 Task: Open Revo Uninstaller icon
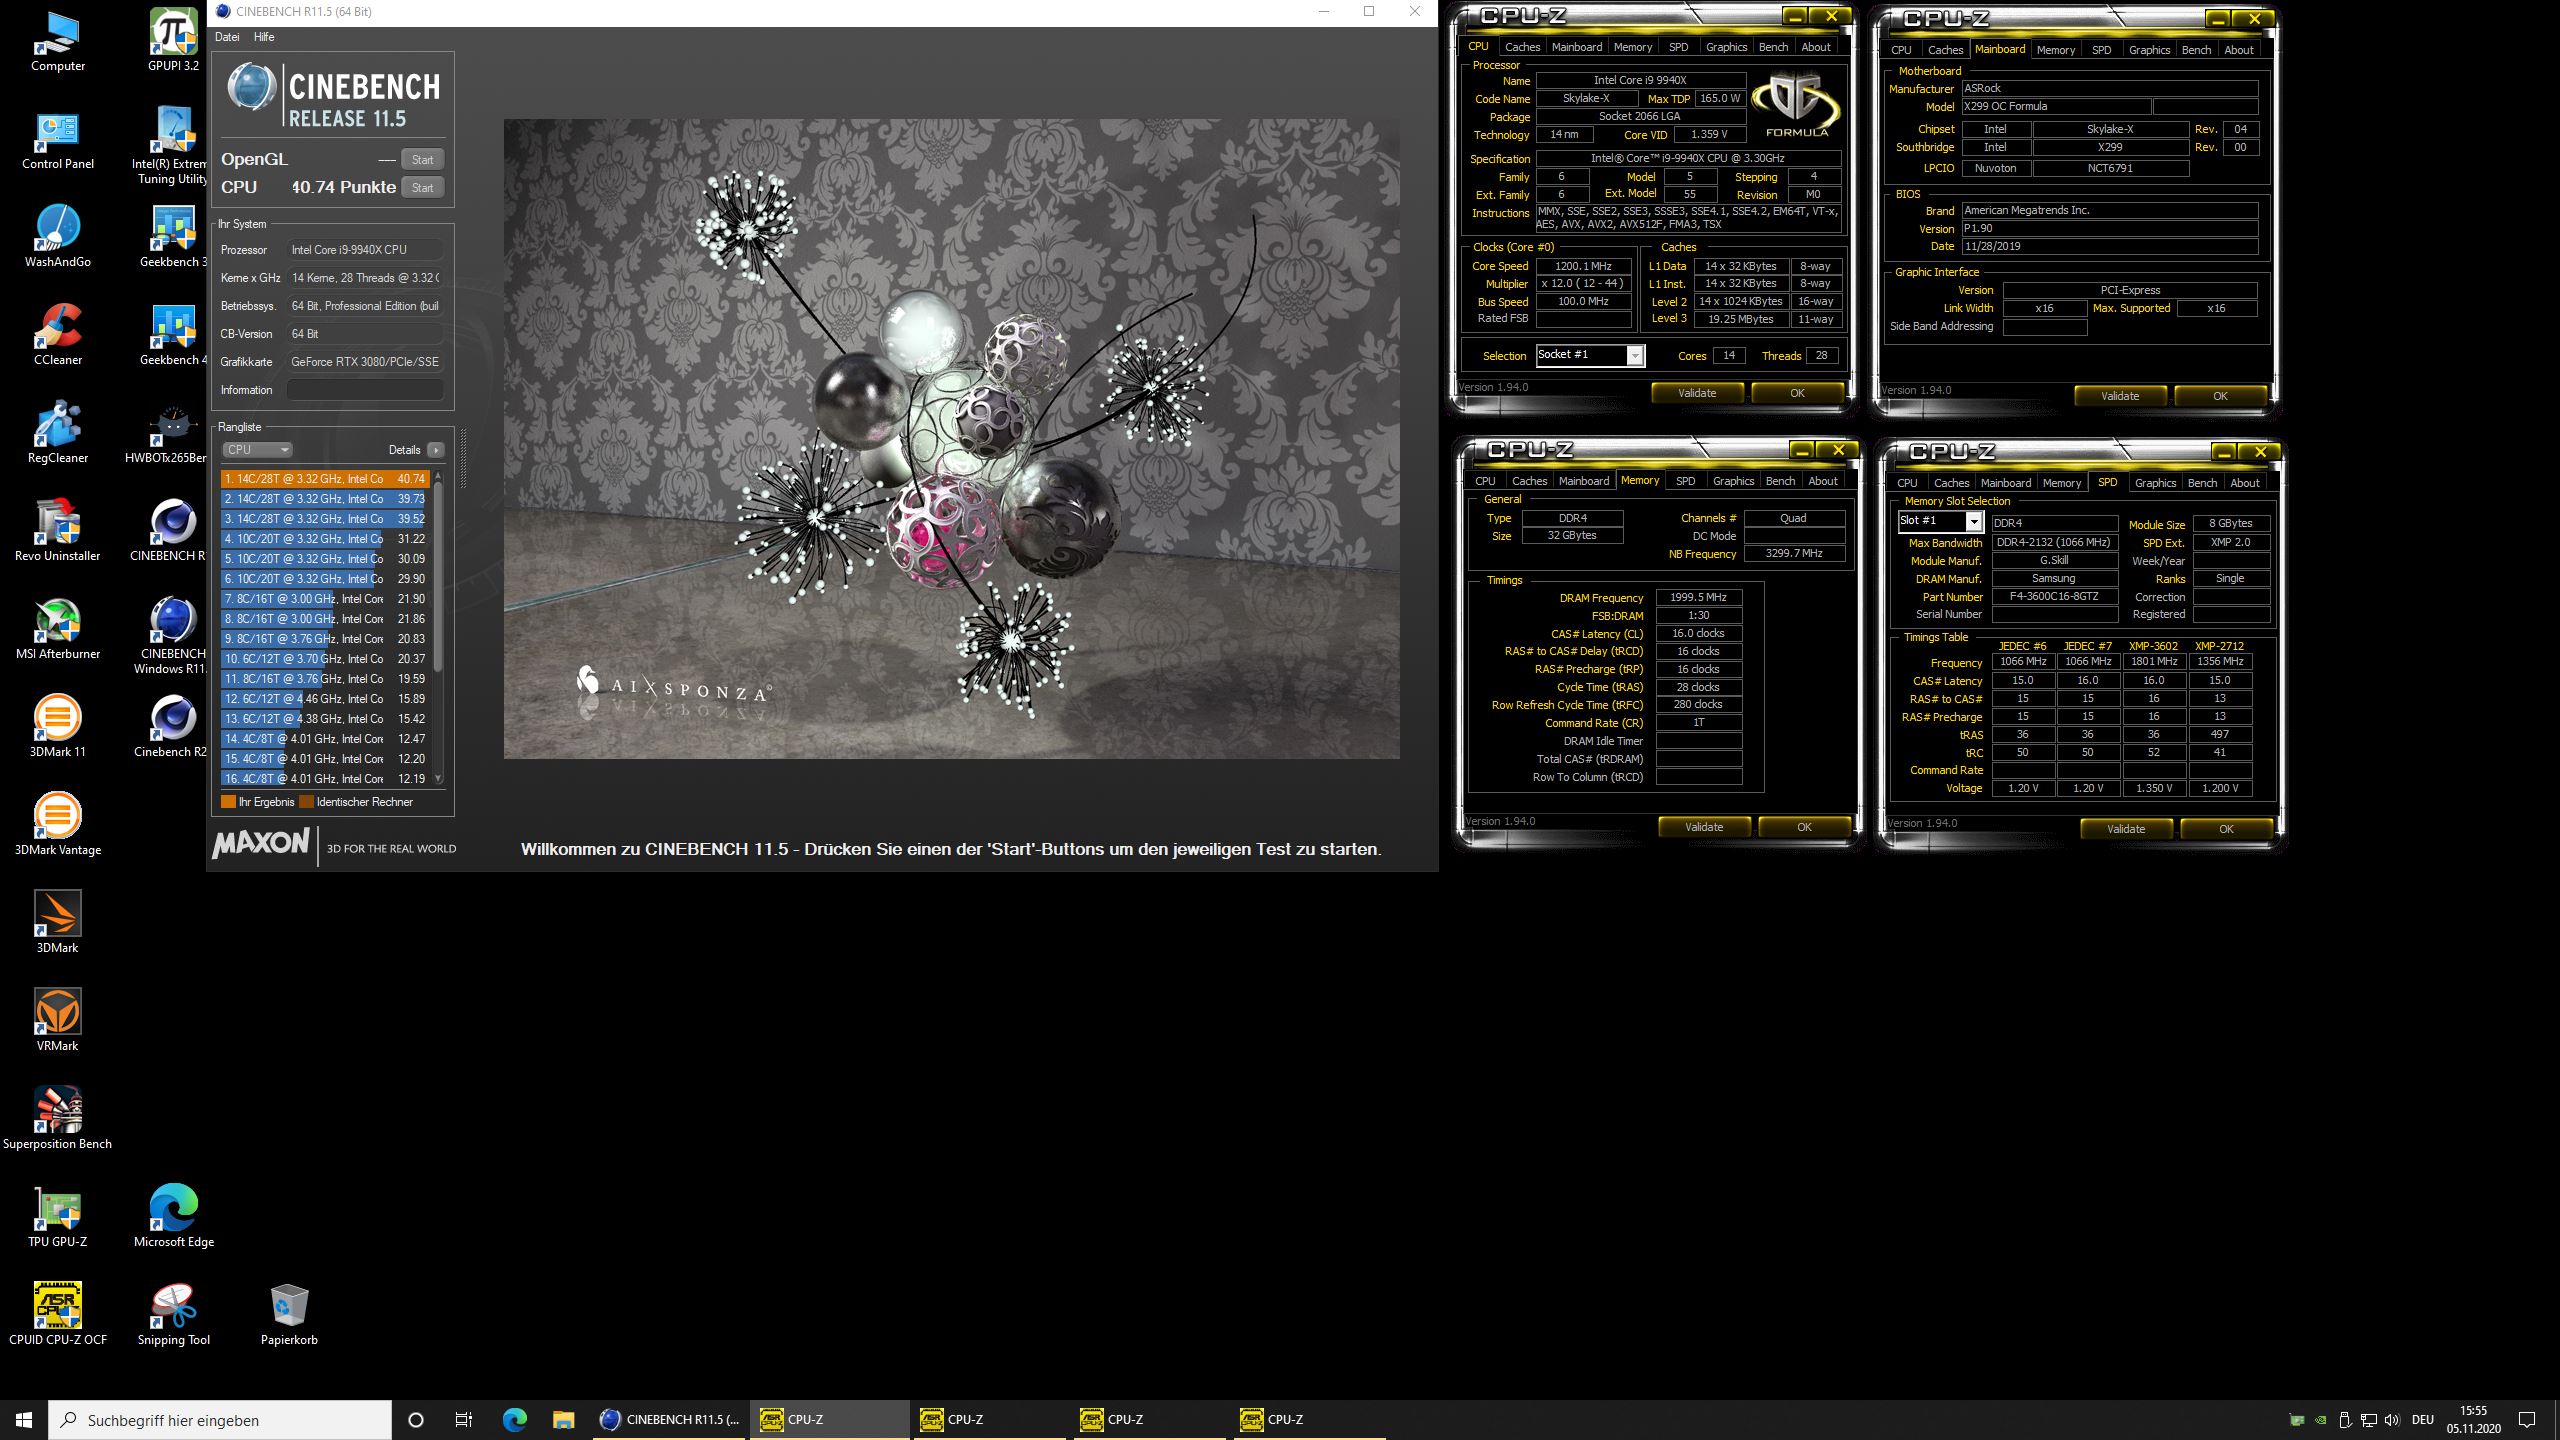tap(57, 532)
